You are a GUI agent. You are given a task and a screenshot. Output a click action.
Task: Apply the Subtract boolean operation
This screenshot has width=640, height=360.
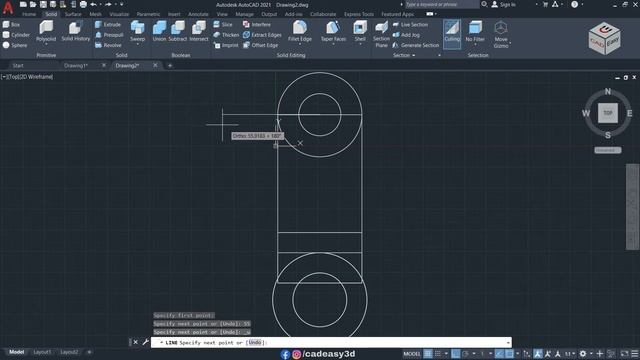coord(178,32)
